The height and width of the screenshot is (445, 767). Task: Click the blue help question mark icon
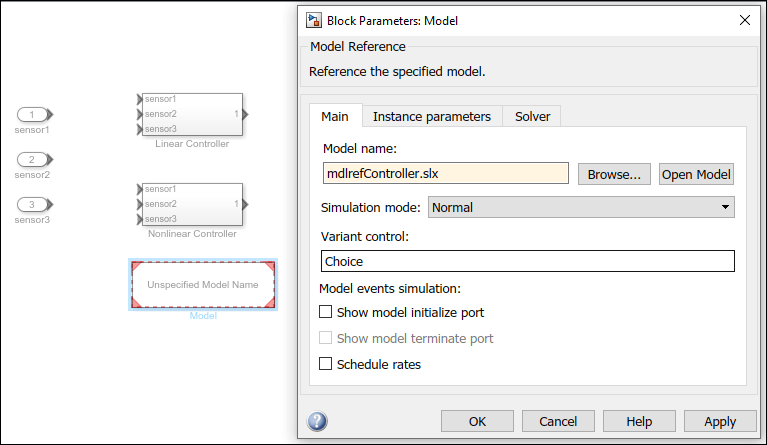pyautogui.click(x=317, y=421)
